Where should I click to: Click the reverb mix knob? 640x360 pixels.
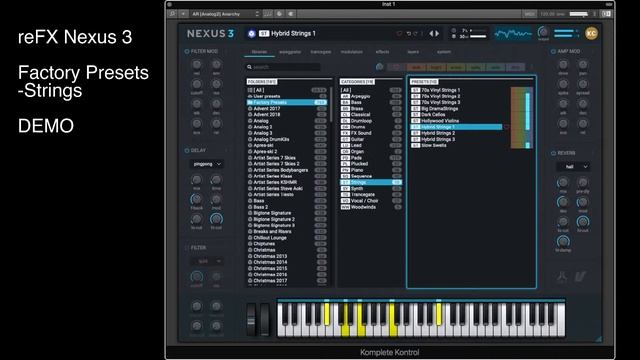click(563, 182)
